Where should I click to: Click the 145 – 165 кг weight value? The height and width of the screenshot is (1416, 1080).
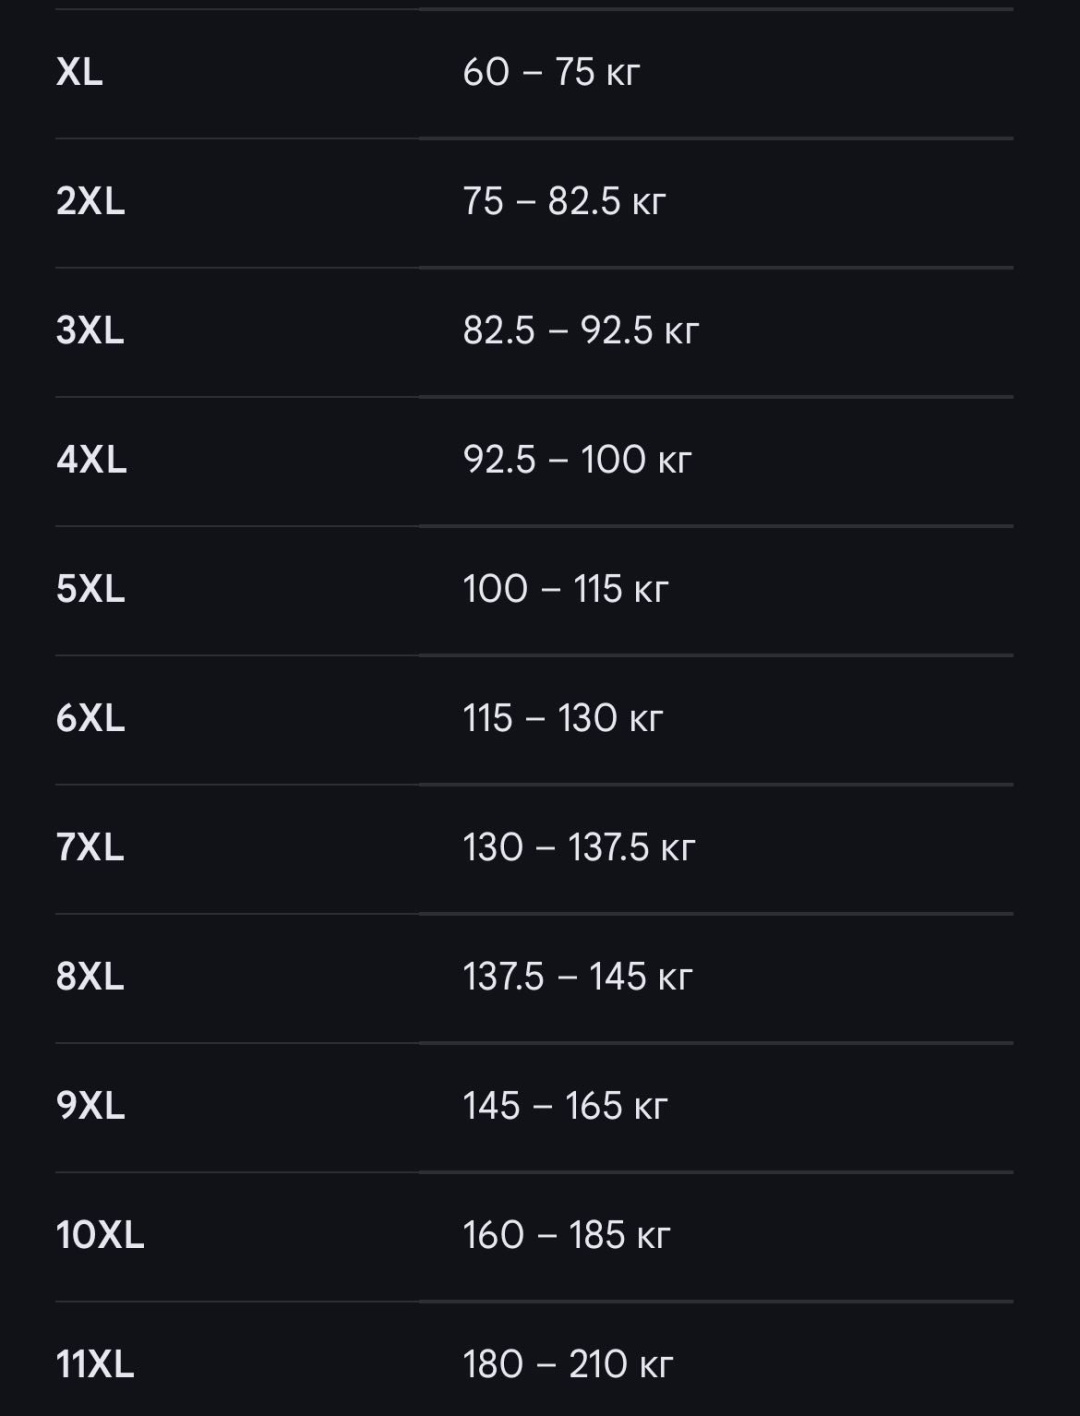(x=564, y=1106)
